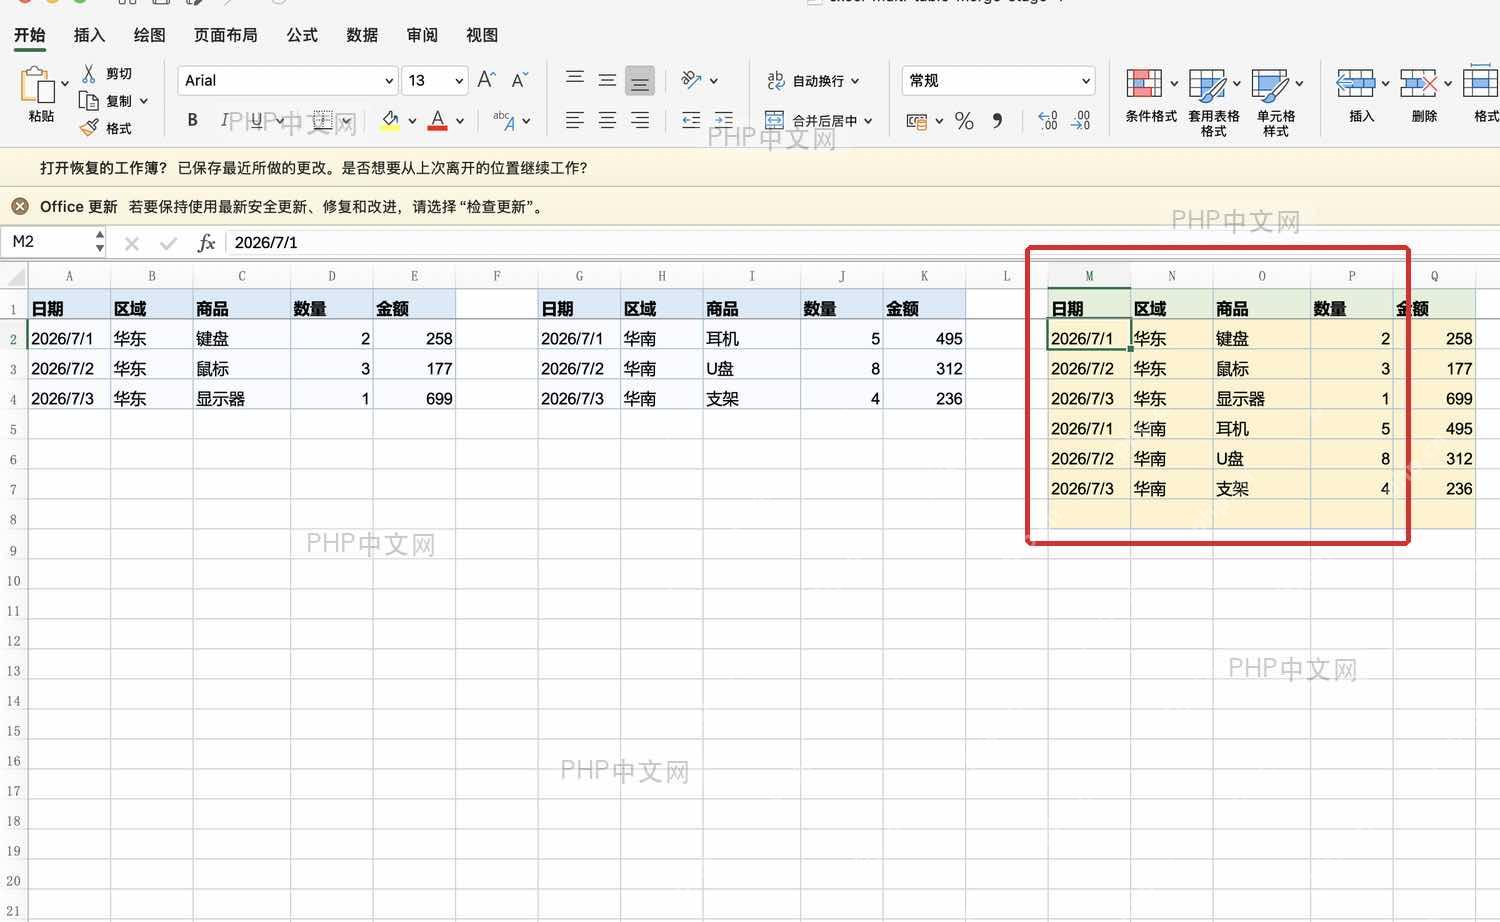Open the 绘图 ribbon tab
The width and height of the screenshot is (1500, 922).
(149, 35)
